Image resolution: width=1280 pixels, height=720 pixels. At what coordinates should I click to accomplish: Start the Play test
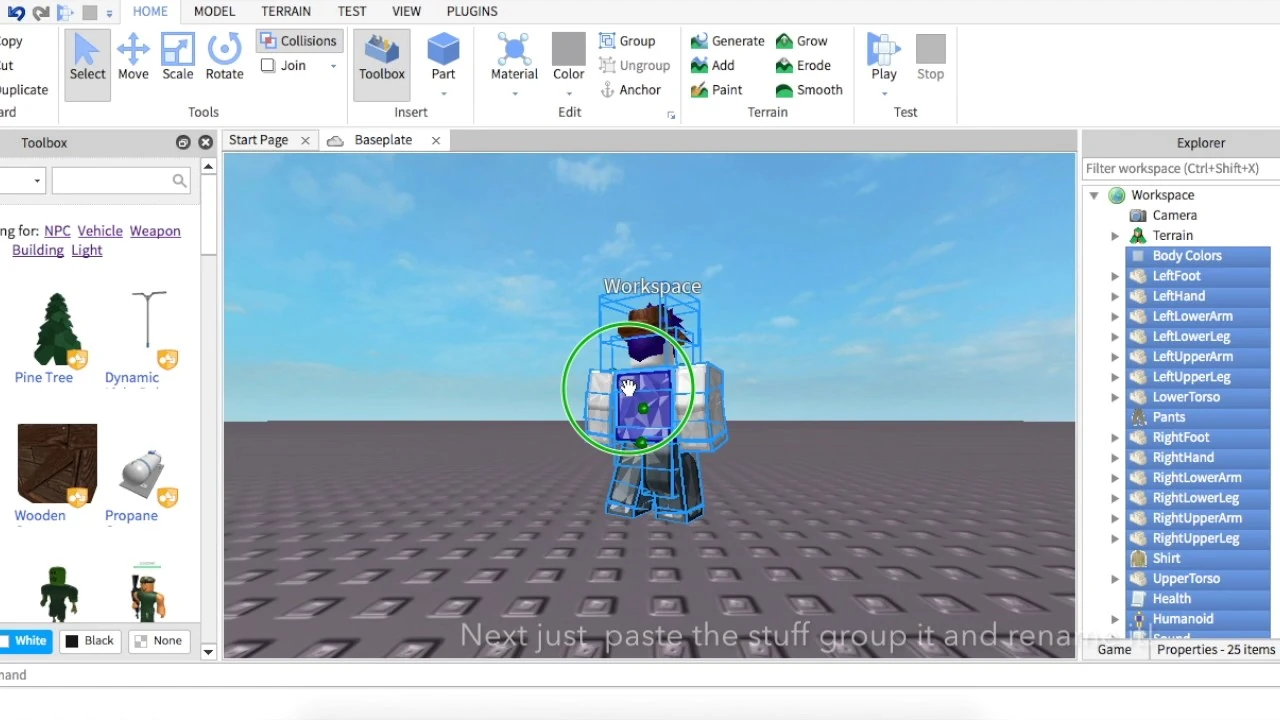(884, 56)
